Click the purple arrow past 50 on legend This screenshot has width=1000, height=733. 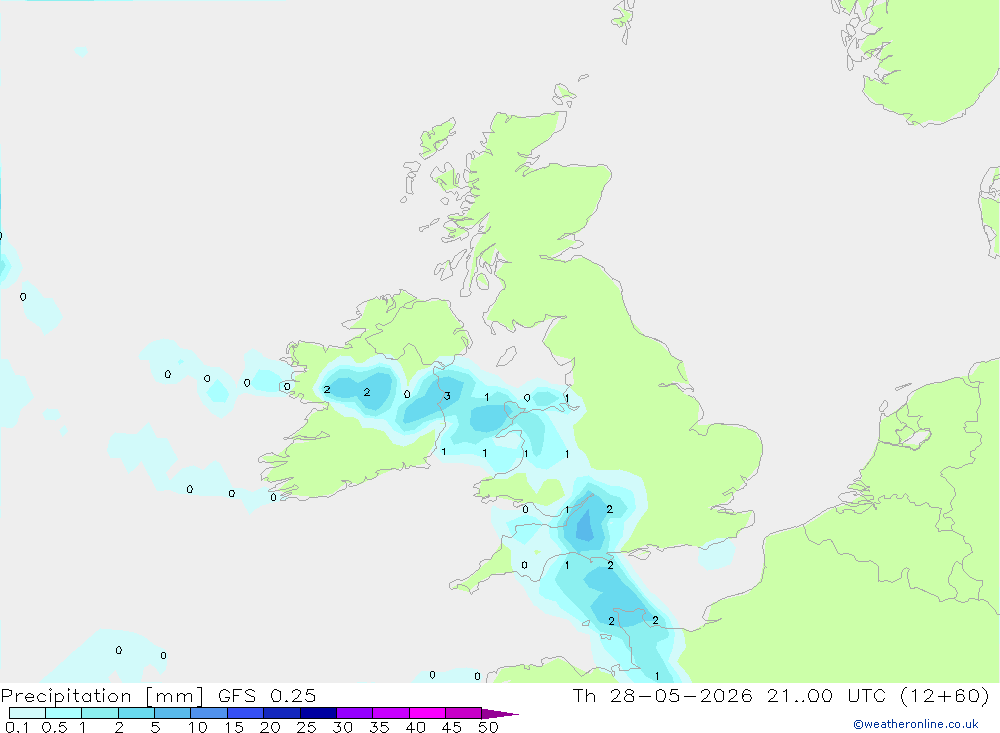click(x=499, y=714)
